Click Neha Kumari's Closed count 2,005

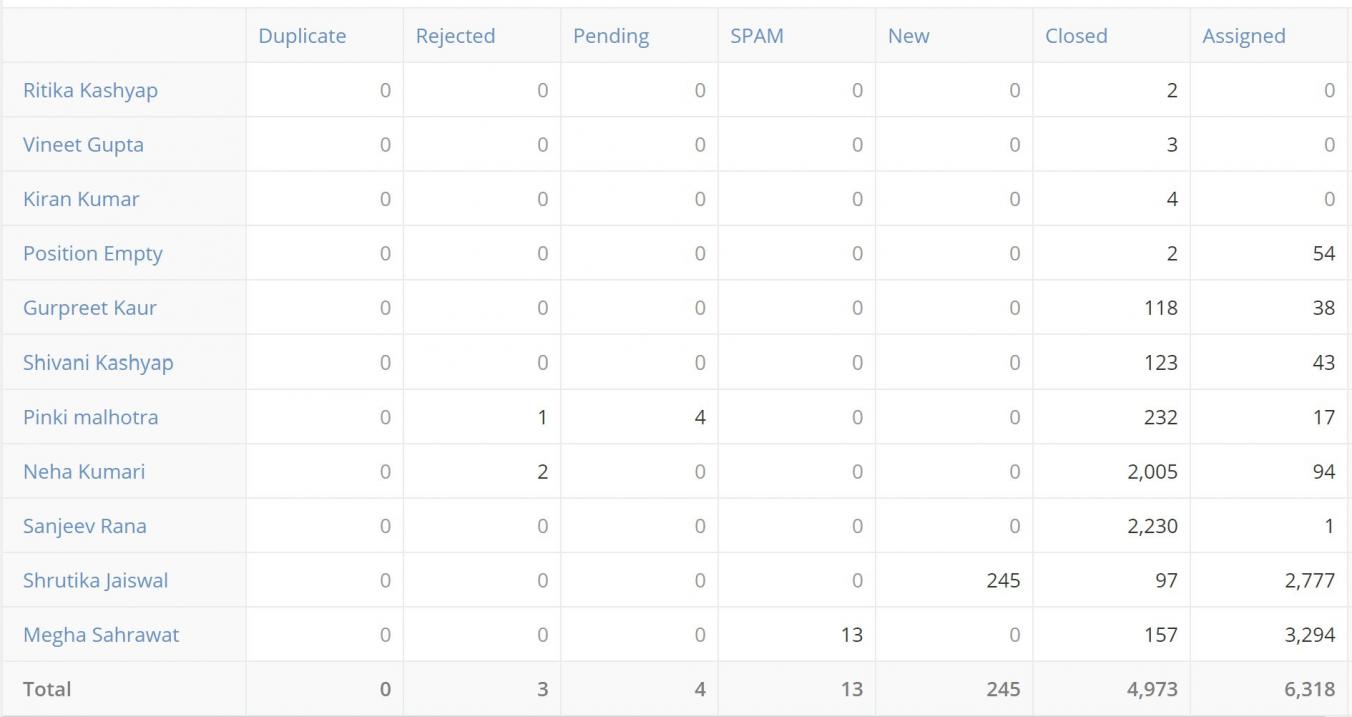(1152, 471)
